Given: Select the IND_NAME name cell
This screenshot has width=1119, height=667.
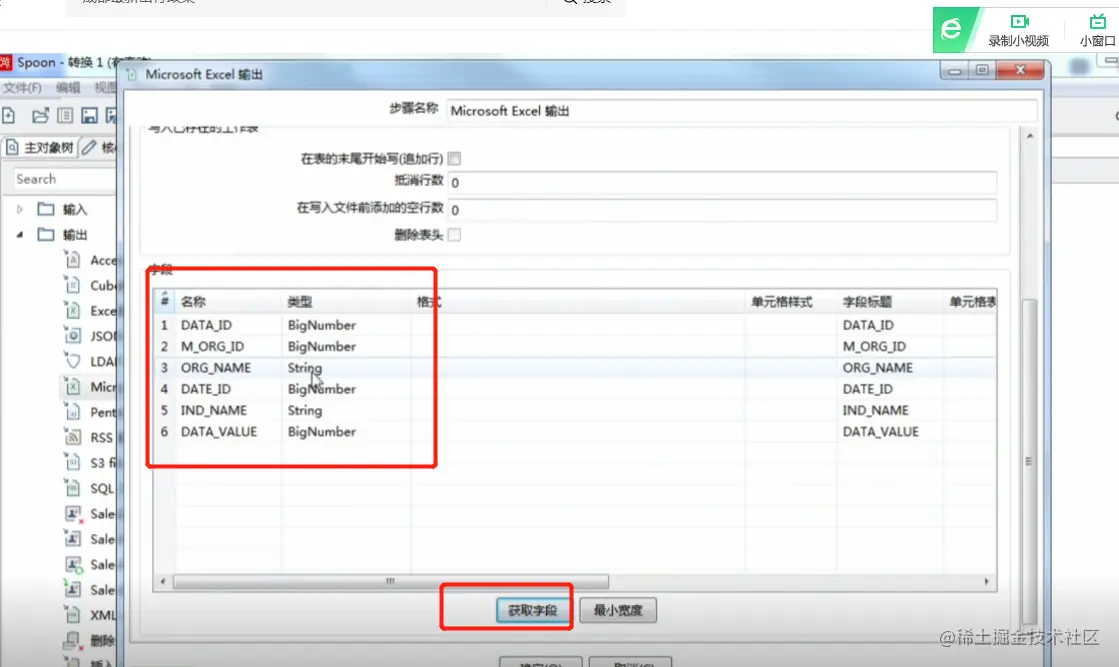Looking at the screenshot, I should pos(228,410).
